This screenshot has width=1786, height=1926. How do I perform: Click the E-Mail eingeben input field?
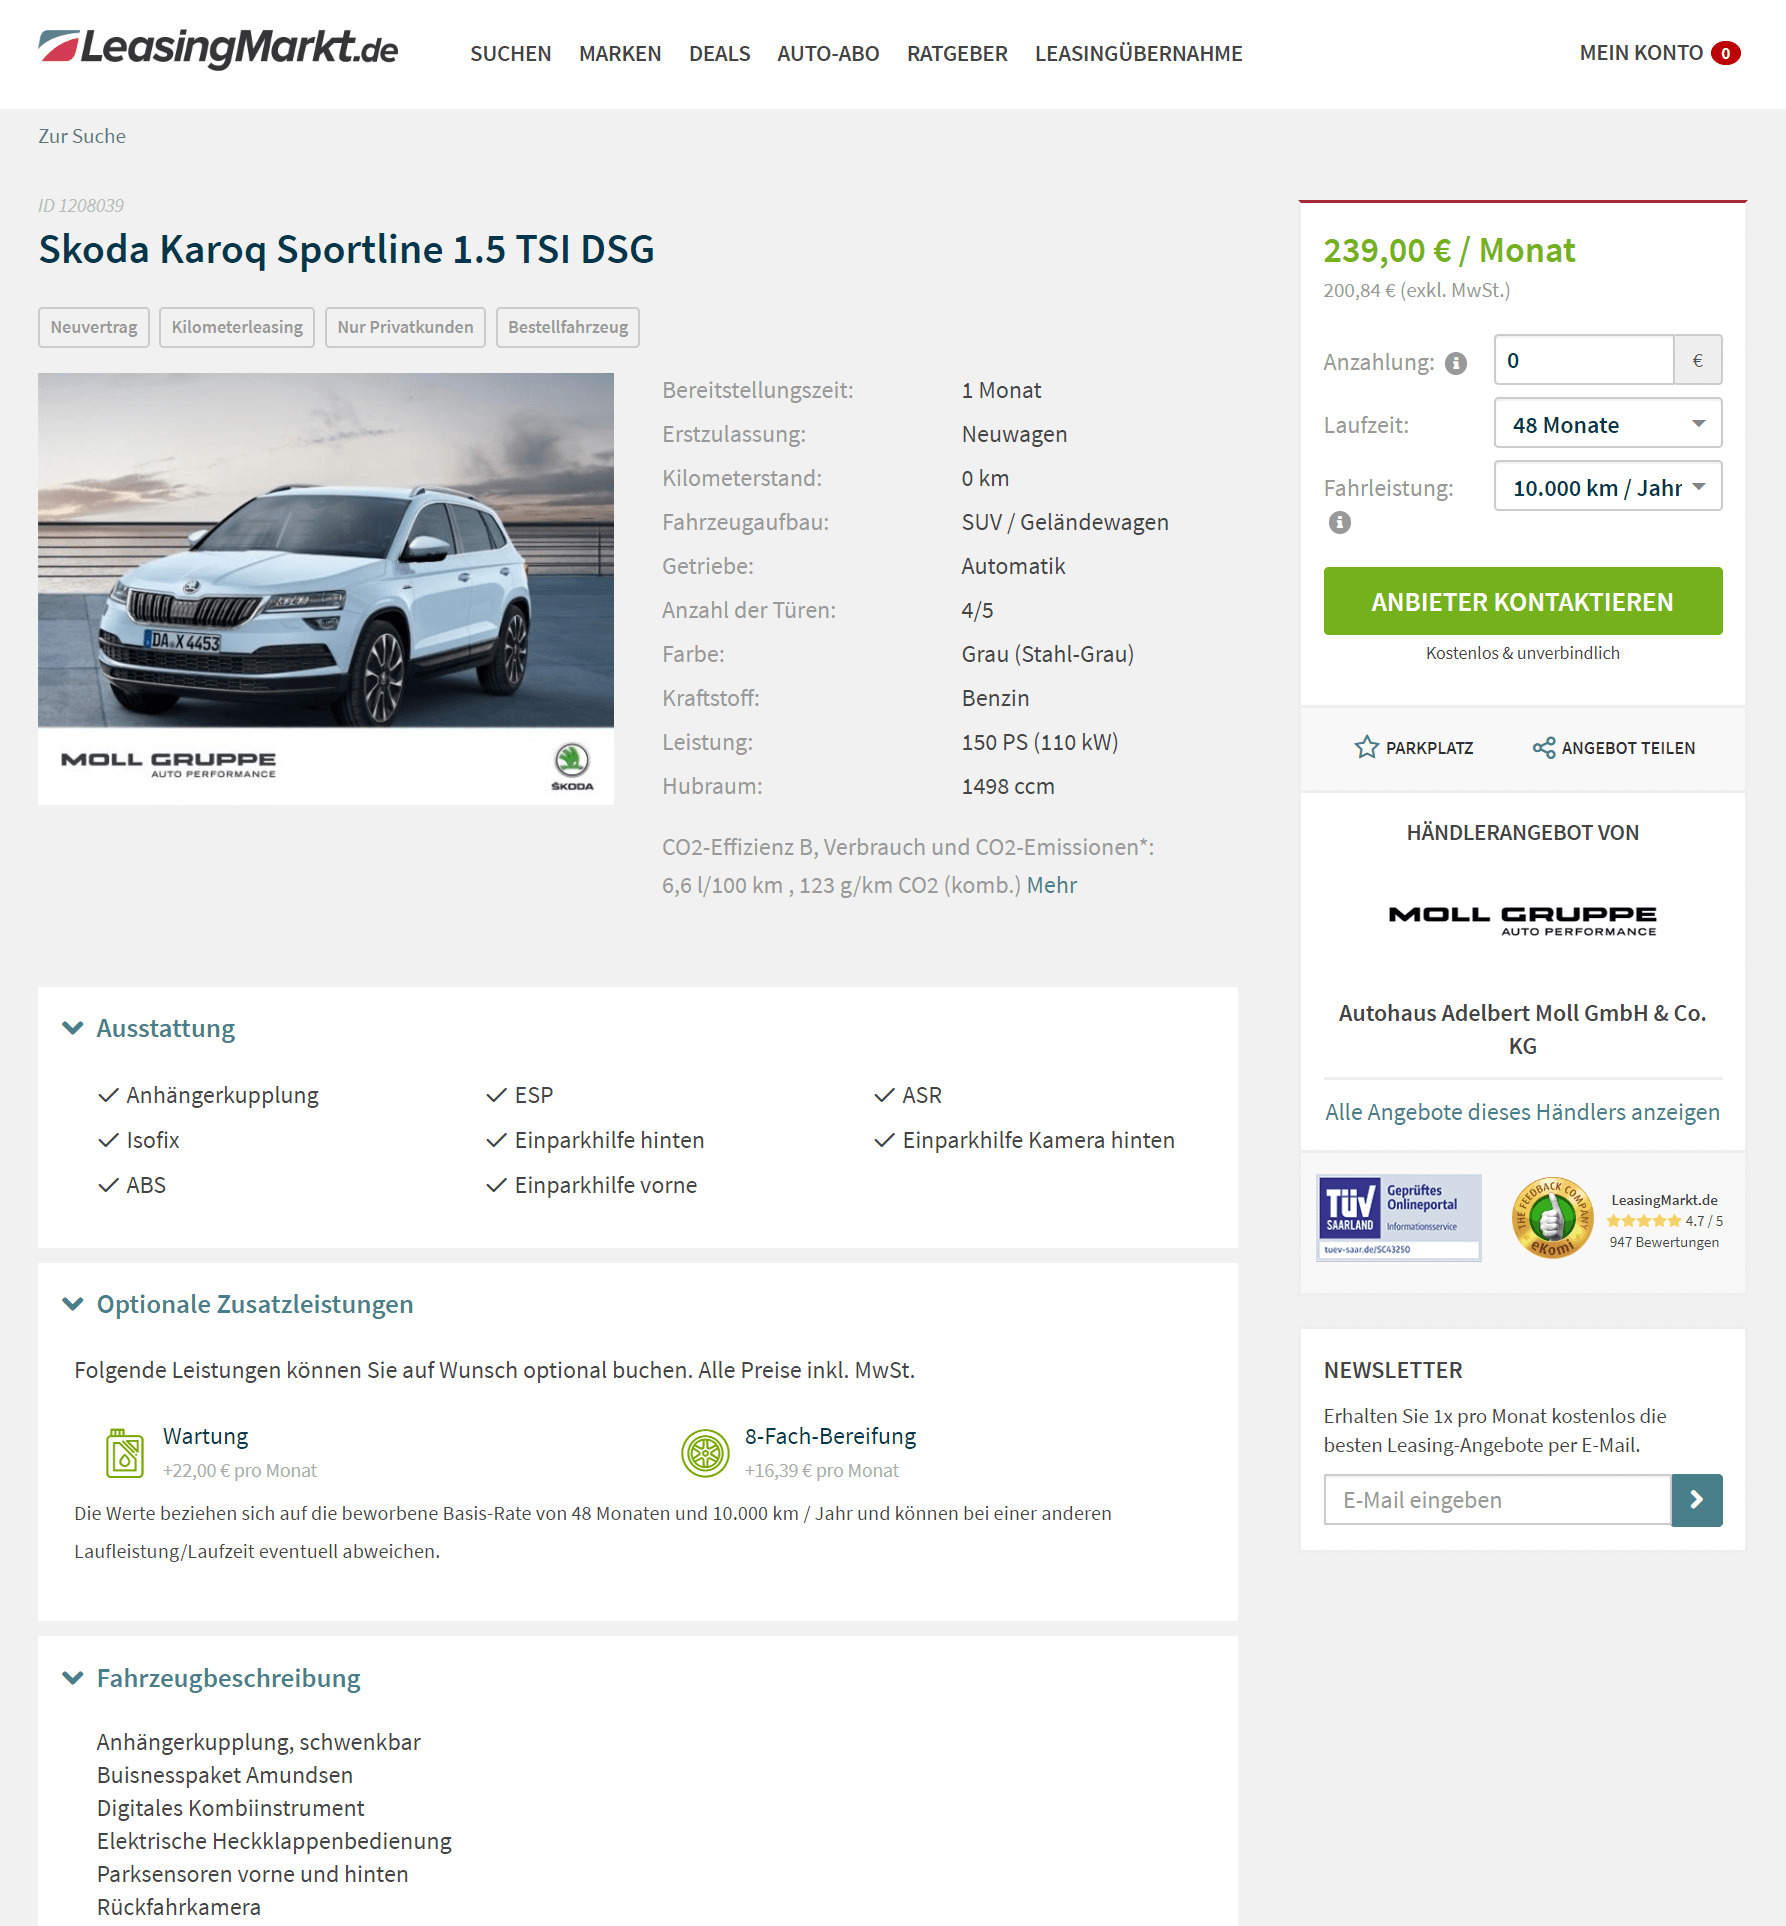(1497, 1499)
